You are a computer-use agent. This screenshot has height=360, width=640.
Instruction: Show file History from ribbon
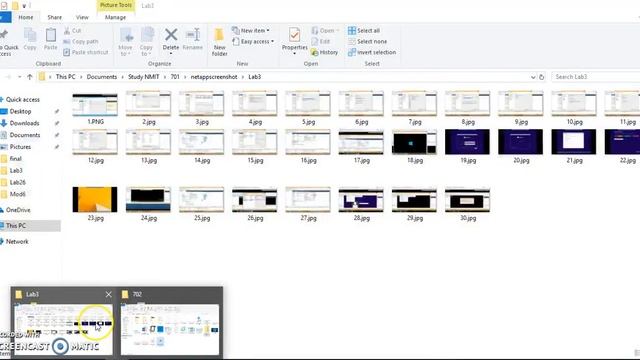pos(324,52)
